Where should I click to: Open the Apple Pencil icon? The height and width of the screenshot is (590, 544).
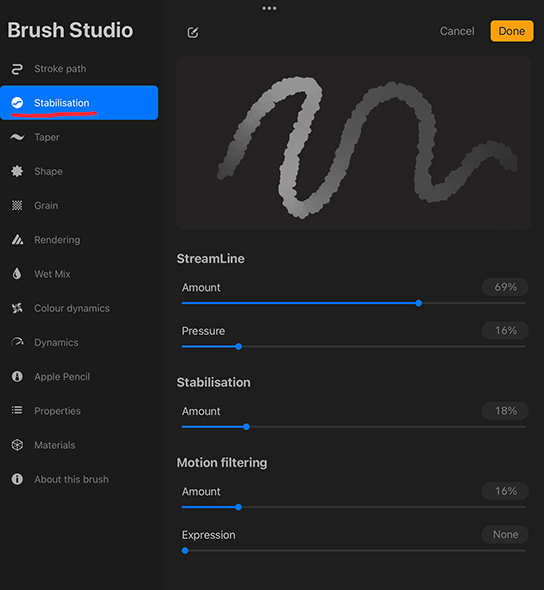coord(17,377)
